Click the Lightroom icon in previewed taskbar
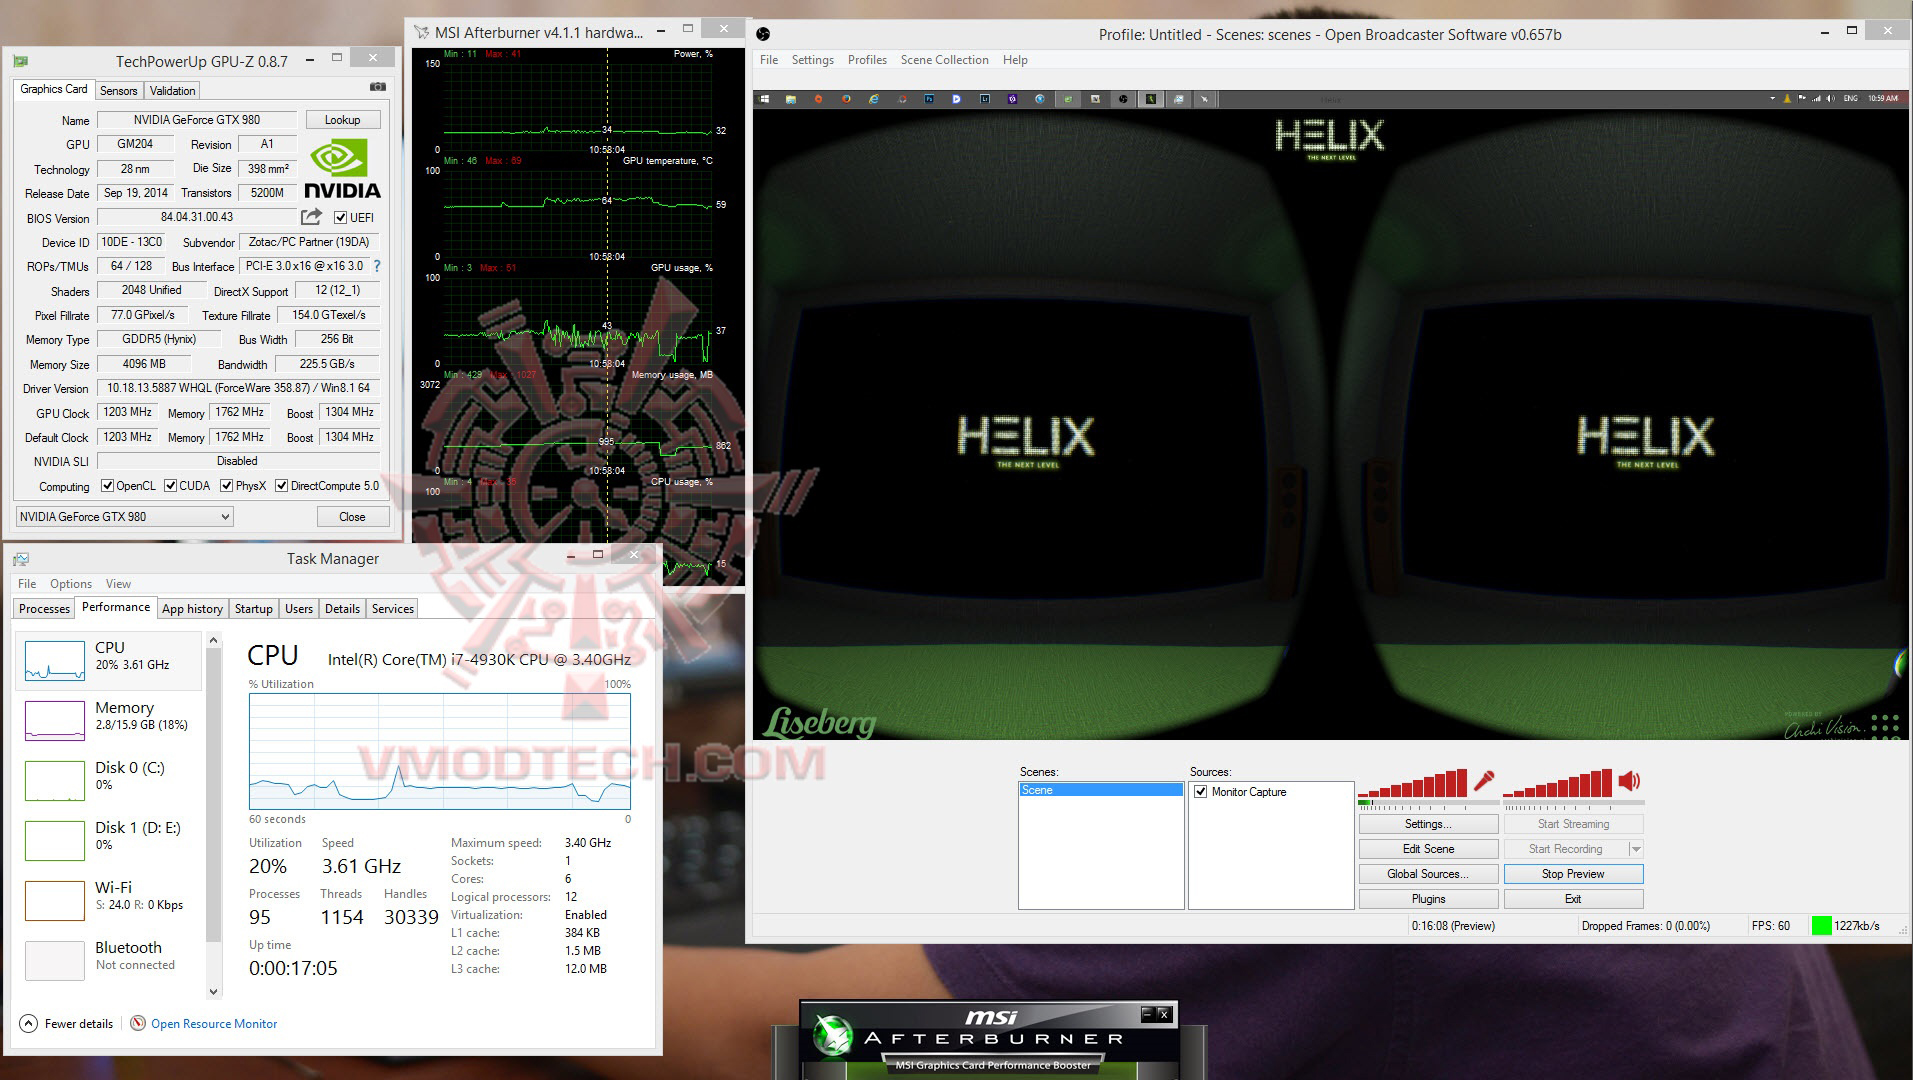The width and height of the screenshot is (1913, 1080). (x=985, y=99)
